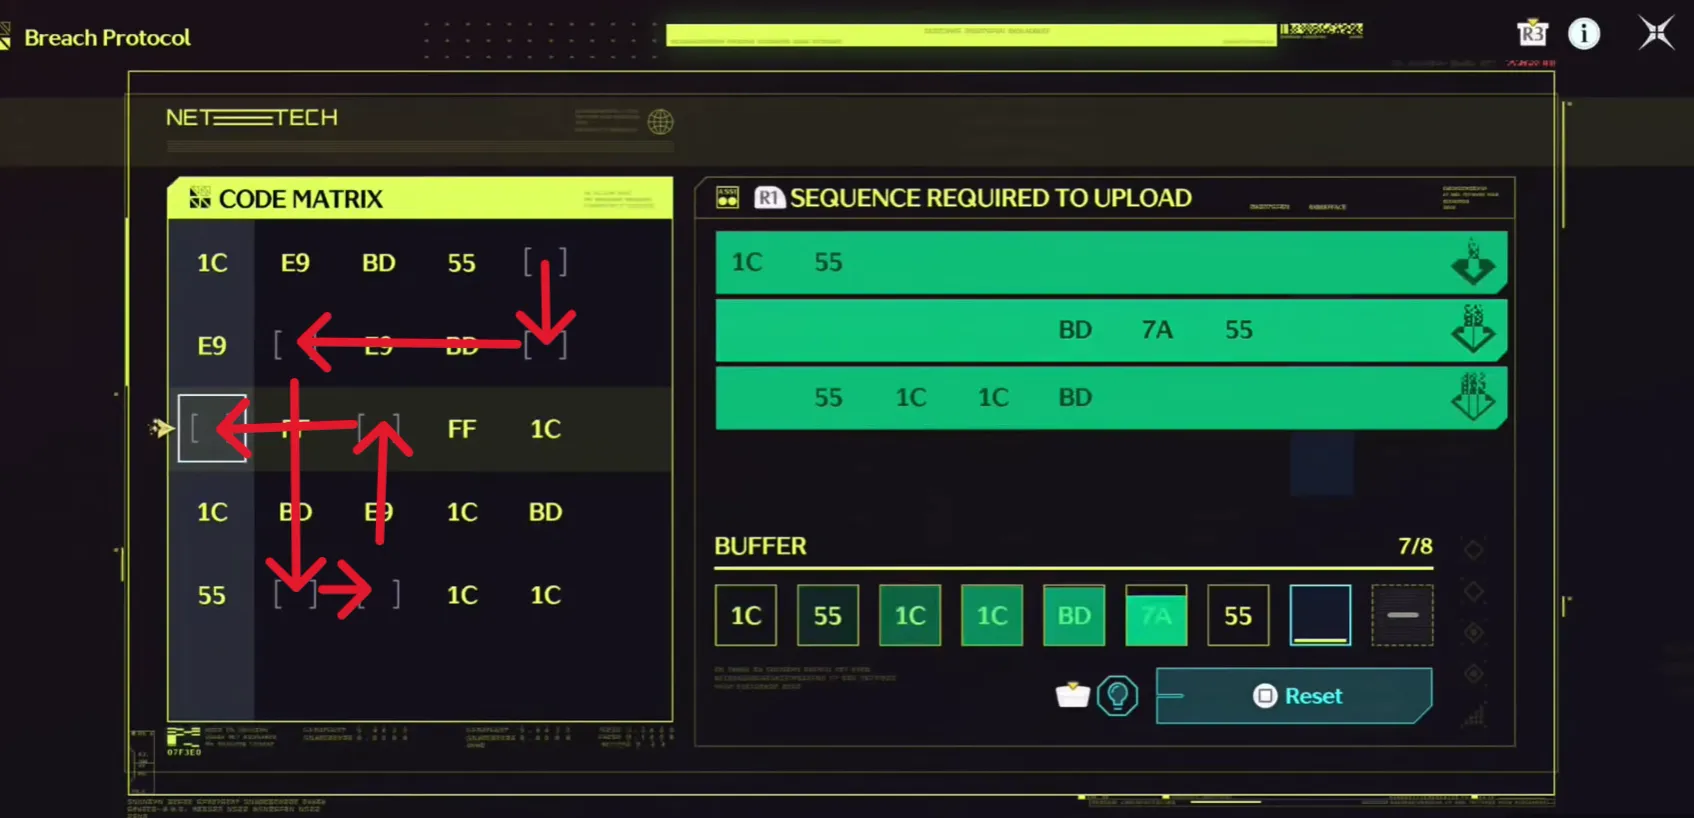The width and height of the screenshot is (1694, 818).
Task: Close the Breach Protocol screen
Action: click(x=1656, y=34)
